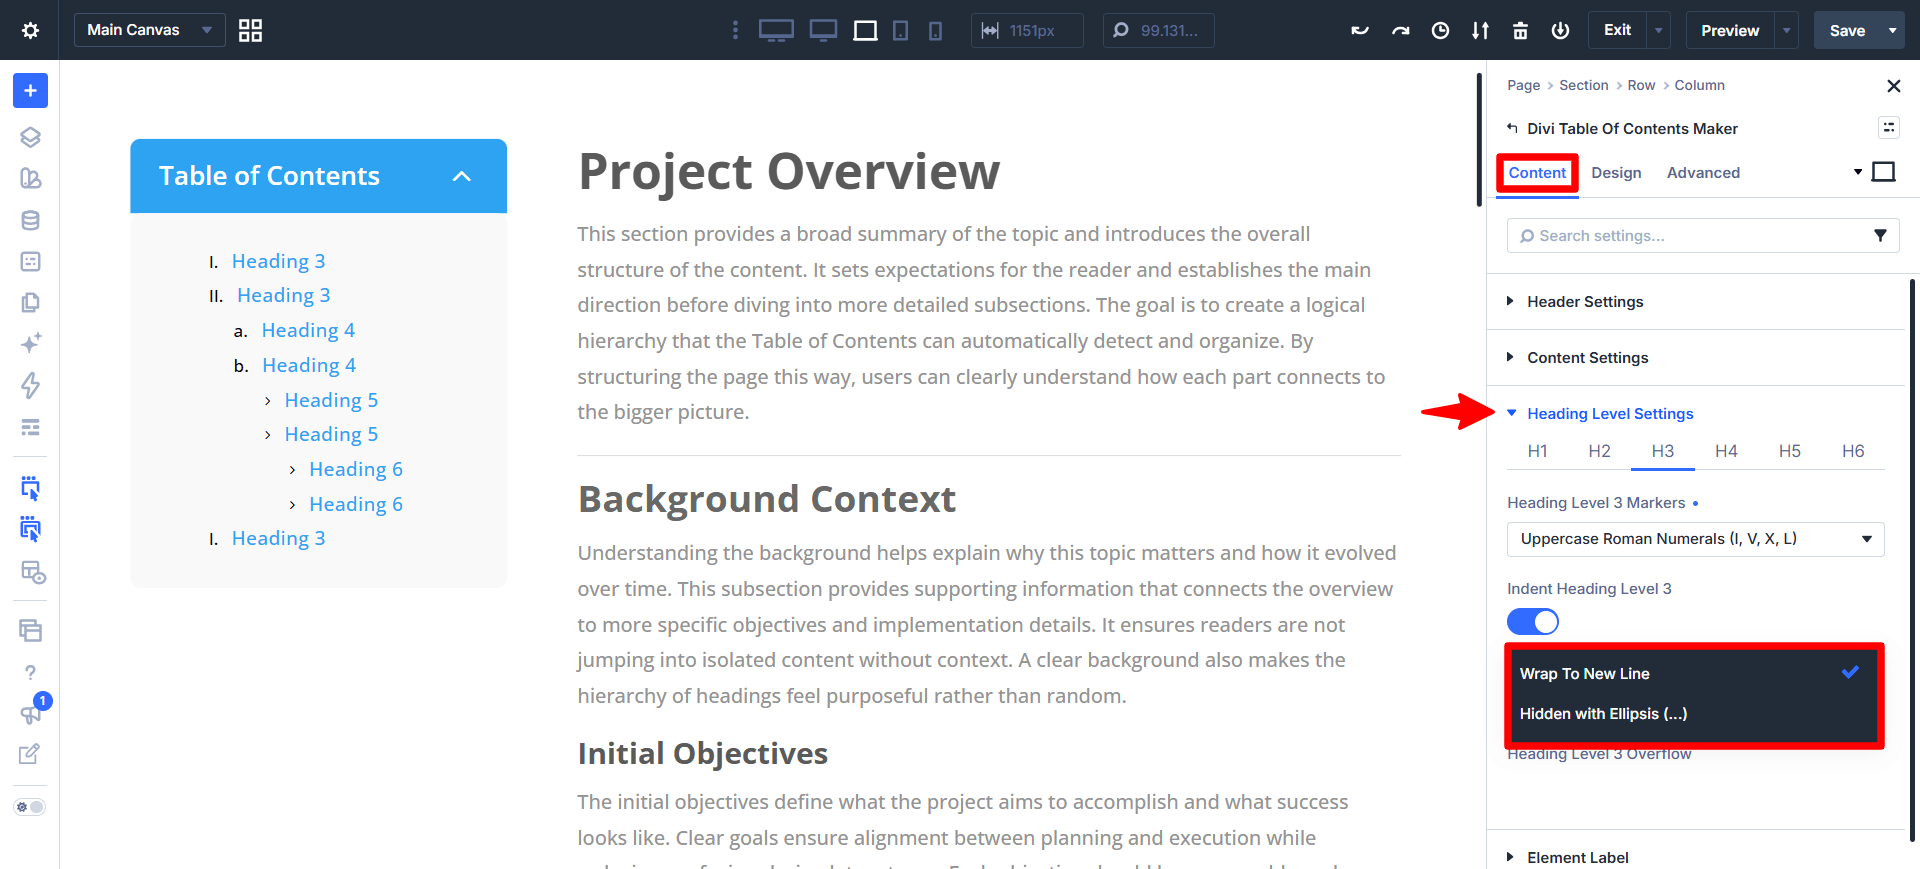The image size is (1920, 869).
Task: Toggle Indent Heading Level 3 switch
Action: tap(1533, 622)
